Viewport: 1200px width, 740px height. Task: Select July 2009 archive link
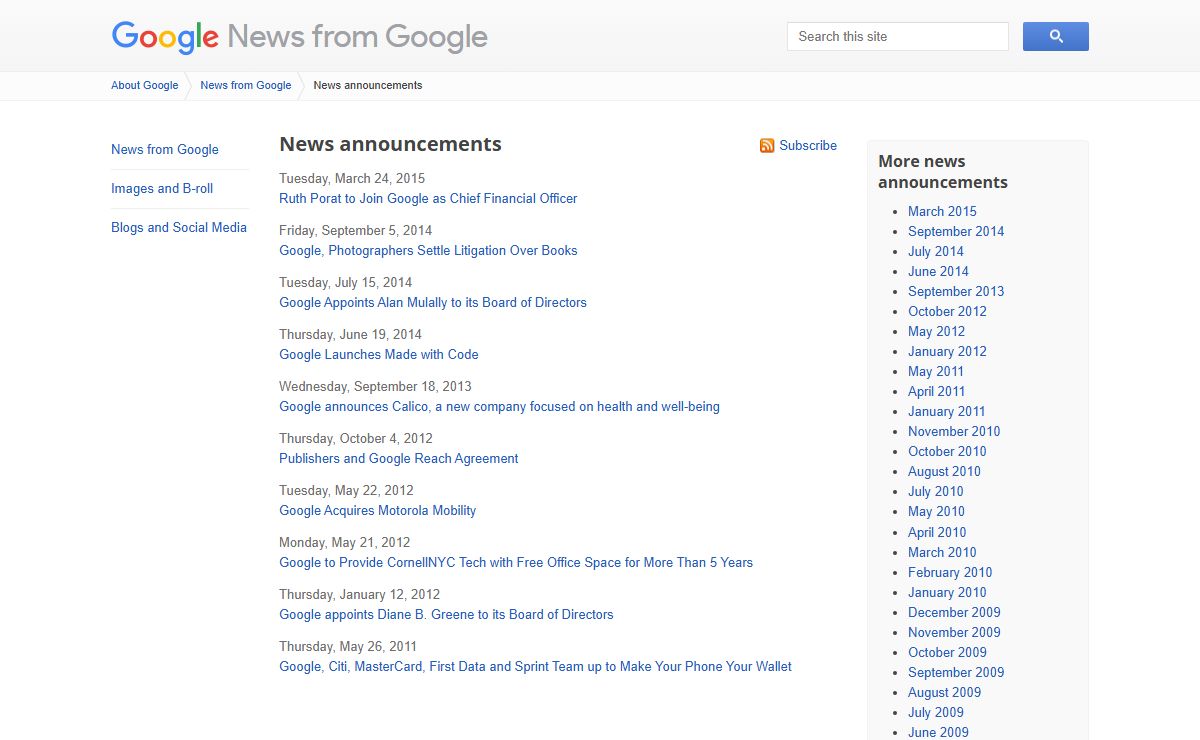(x=936, y=712)
